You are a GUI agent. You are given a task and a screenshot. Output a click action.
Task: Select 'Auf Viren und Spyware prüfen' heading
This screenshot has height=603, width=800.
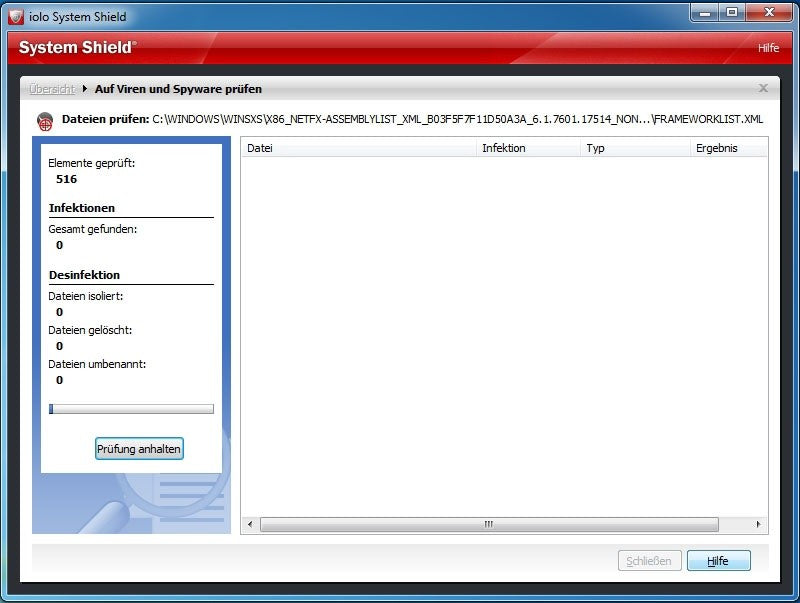(x=178, y=89)
